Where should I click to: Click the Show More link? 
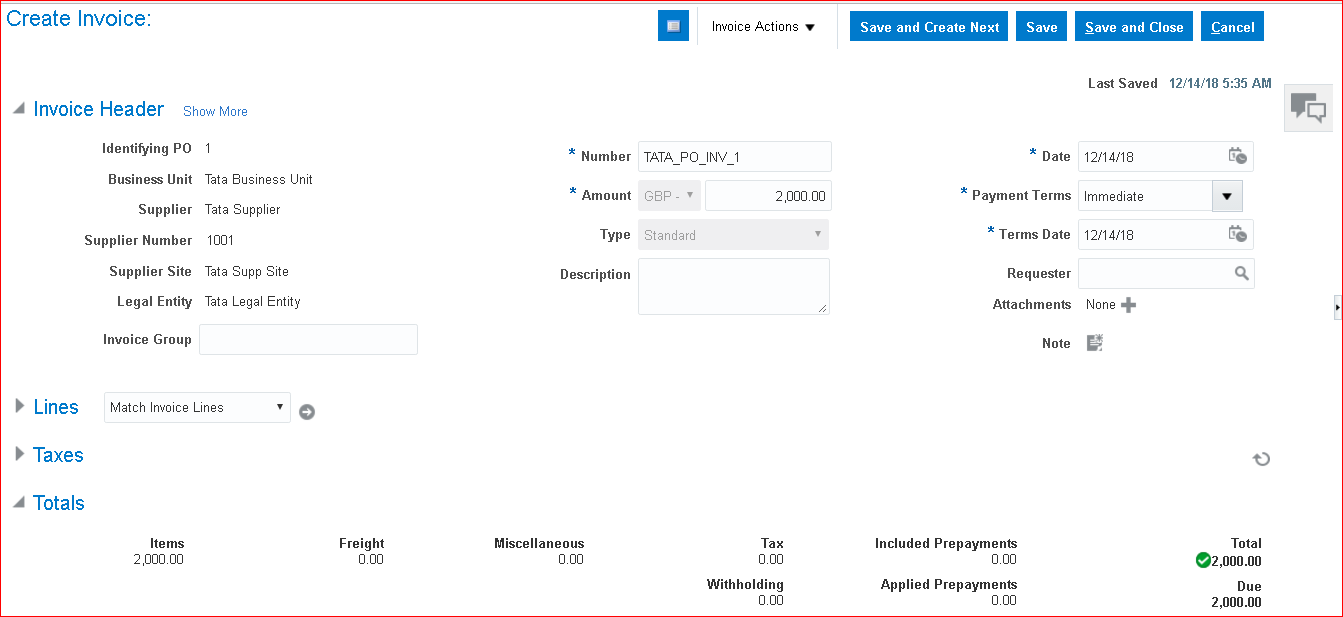point(215,111)
